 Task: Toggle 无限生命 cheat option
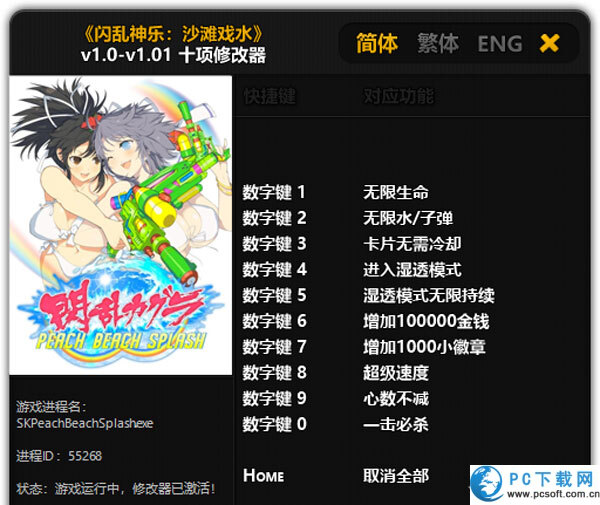(396, 192)
